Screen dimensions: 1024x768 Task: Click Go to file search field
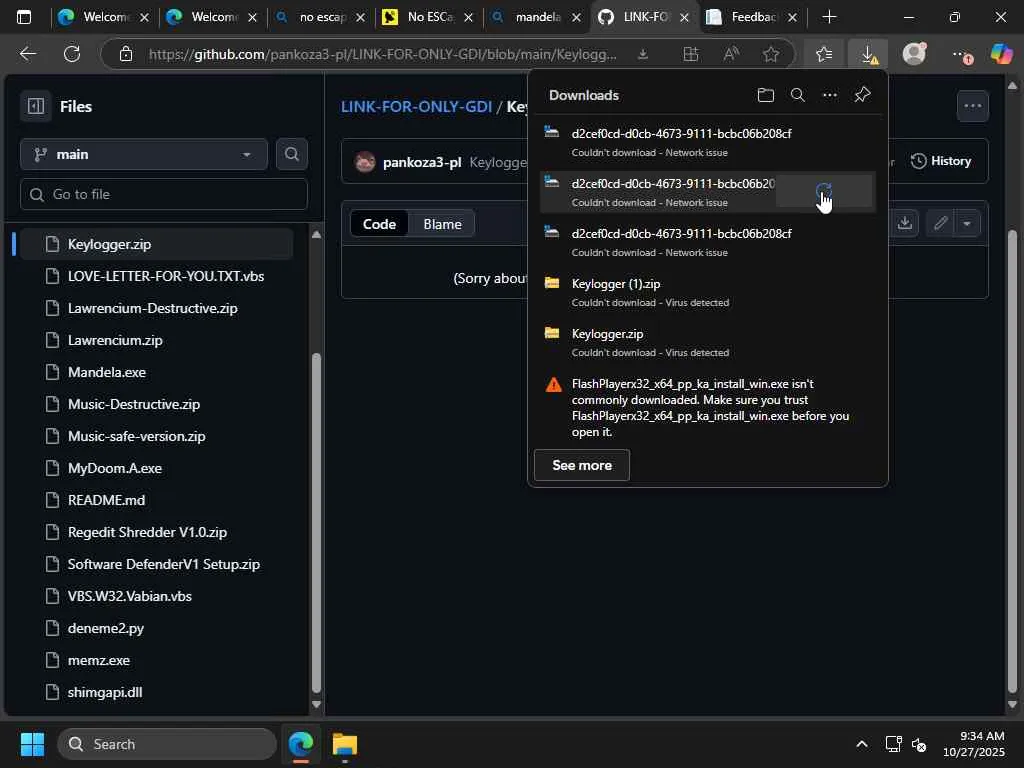[x=164, y=194]
